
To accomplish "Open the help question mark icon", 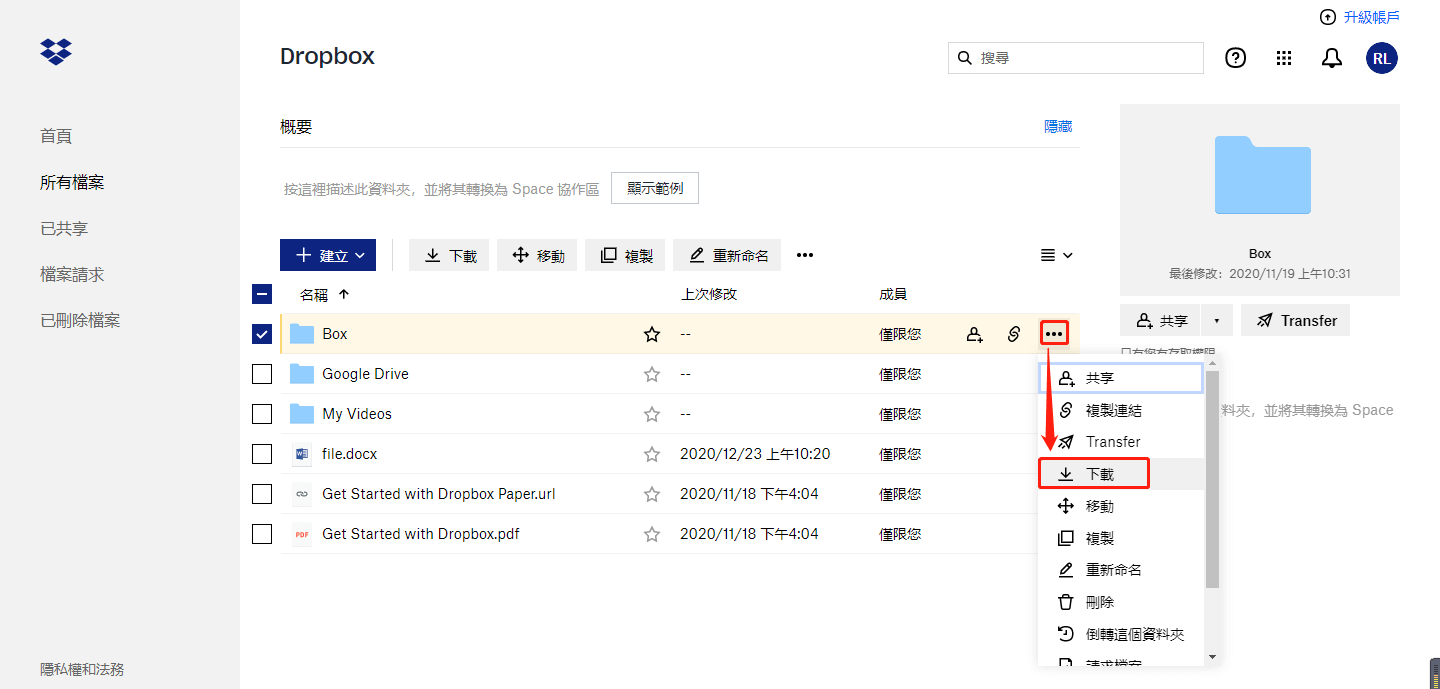I will [1236, 58].
